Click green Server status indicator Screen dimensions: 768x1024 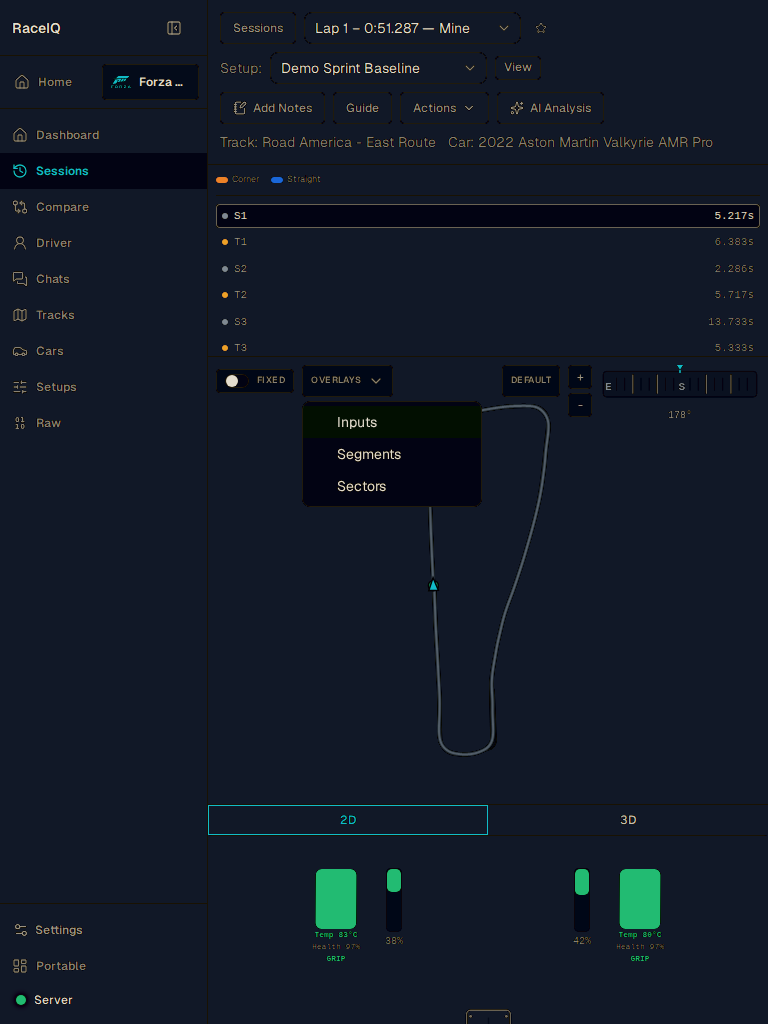click(x=21, y=1000)
